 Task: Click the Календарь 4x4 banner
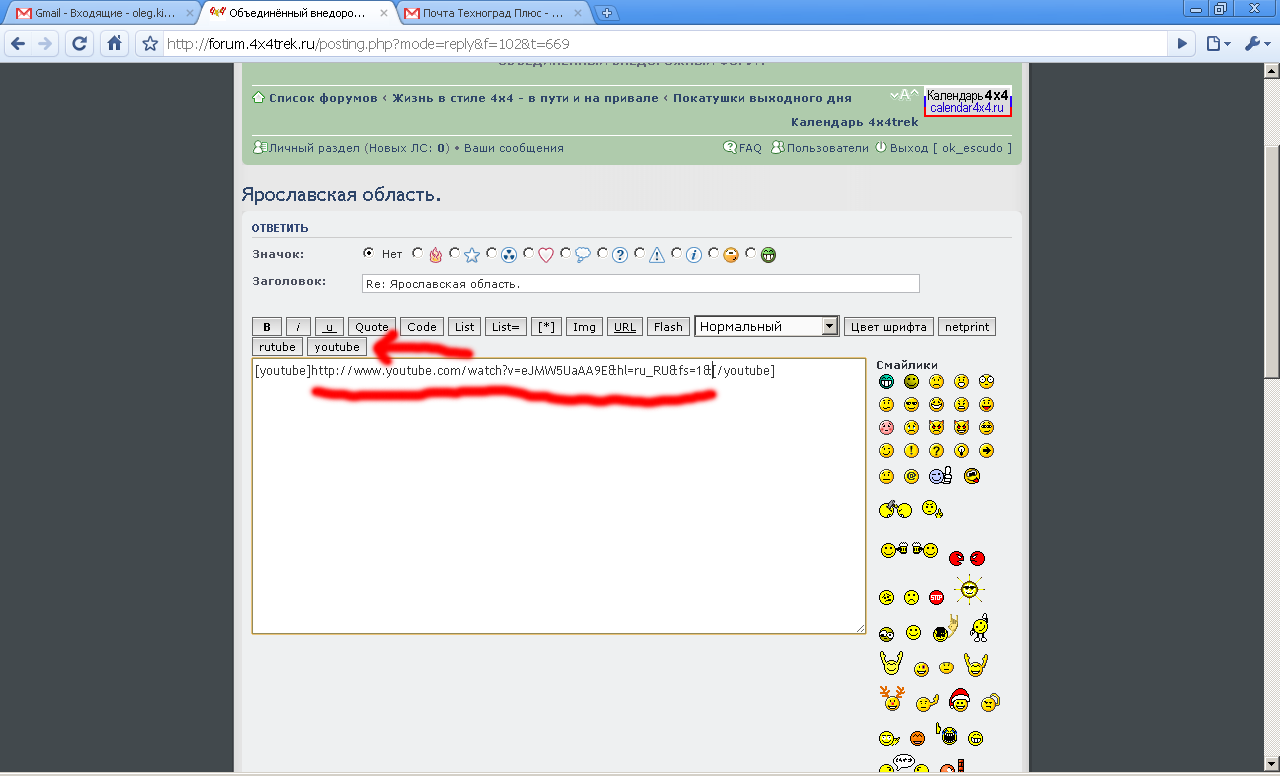pos(967,101)
